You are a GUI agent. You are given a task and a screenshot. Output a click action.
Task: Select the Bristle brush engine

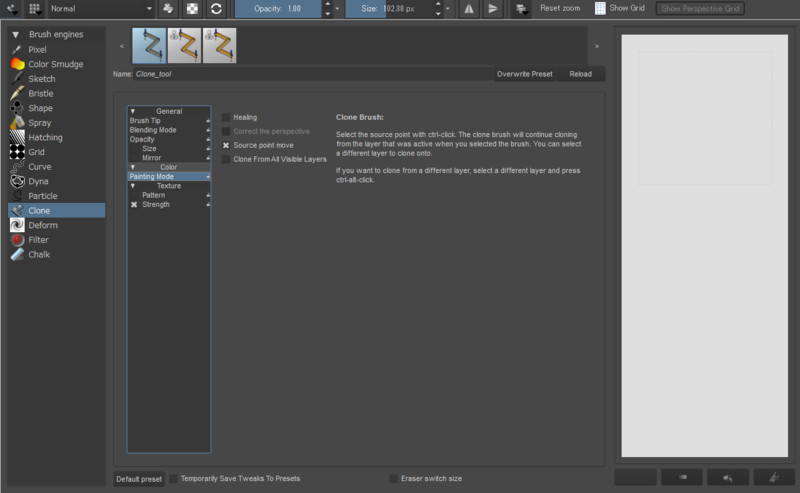pyautogui.click(x=56, y=93)
